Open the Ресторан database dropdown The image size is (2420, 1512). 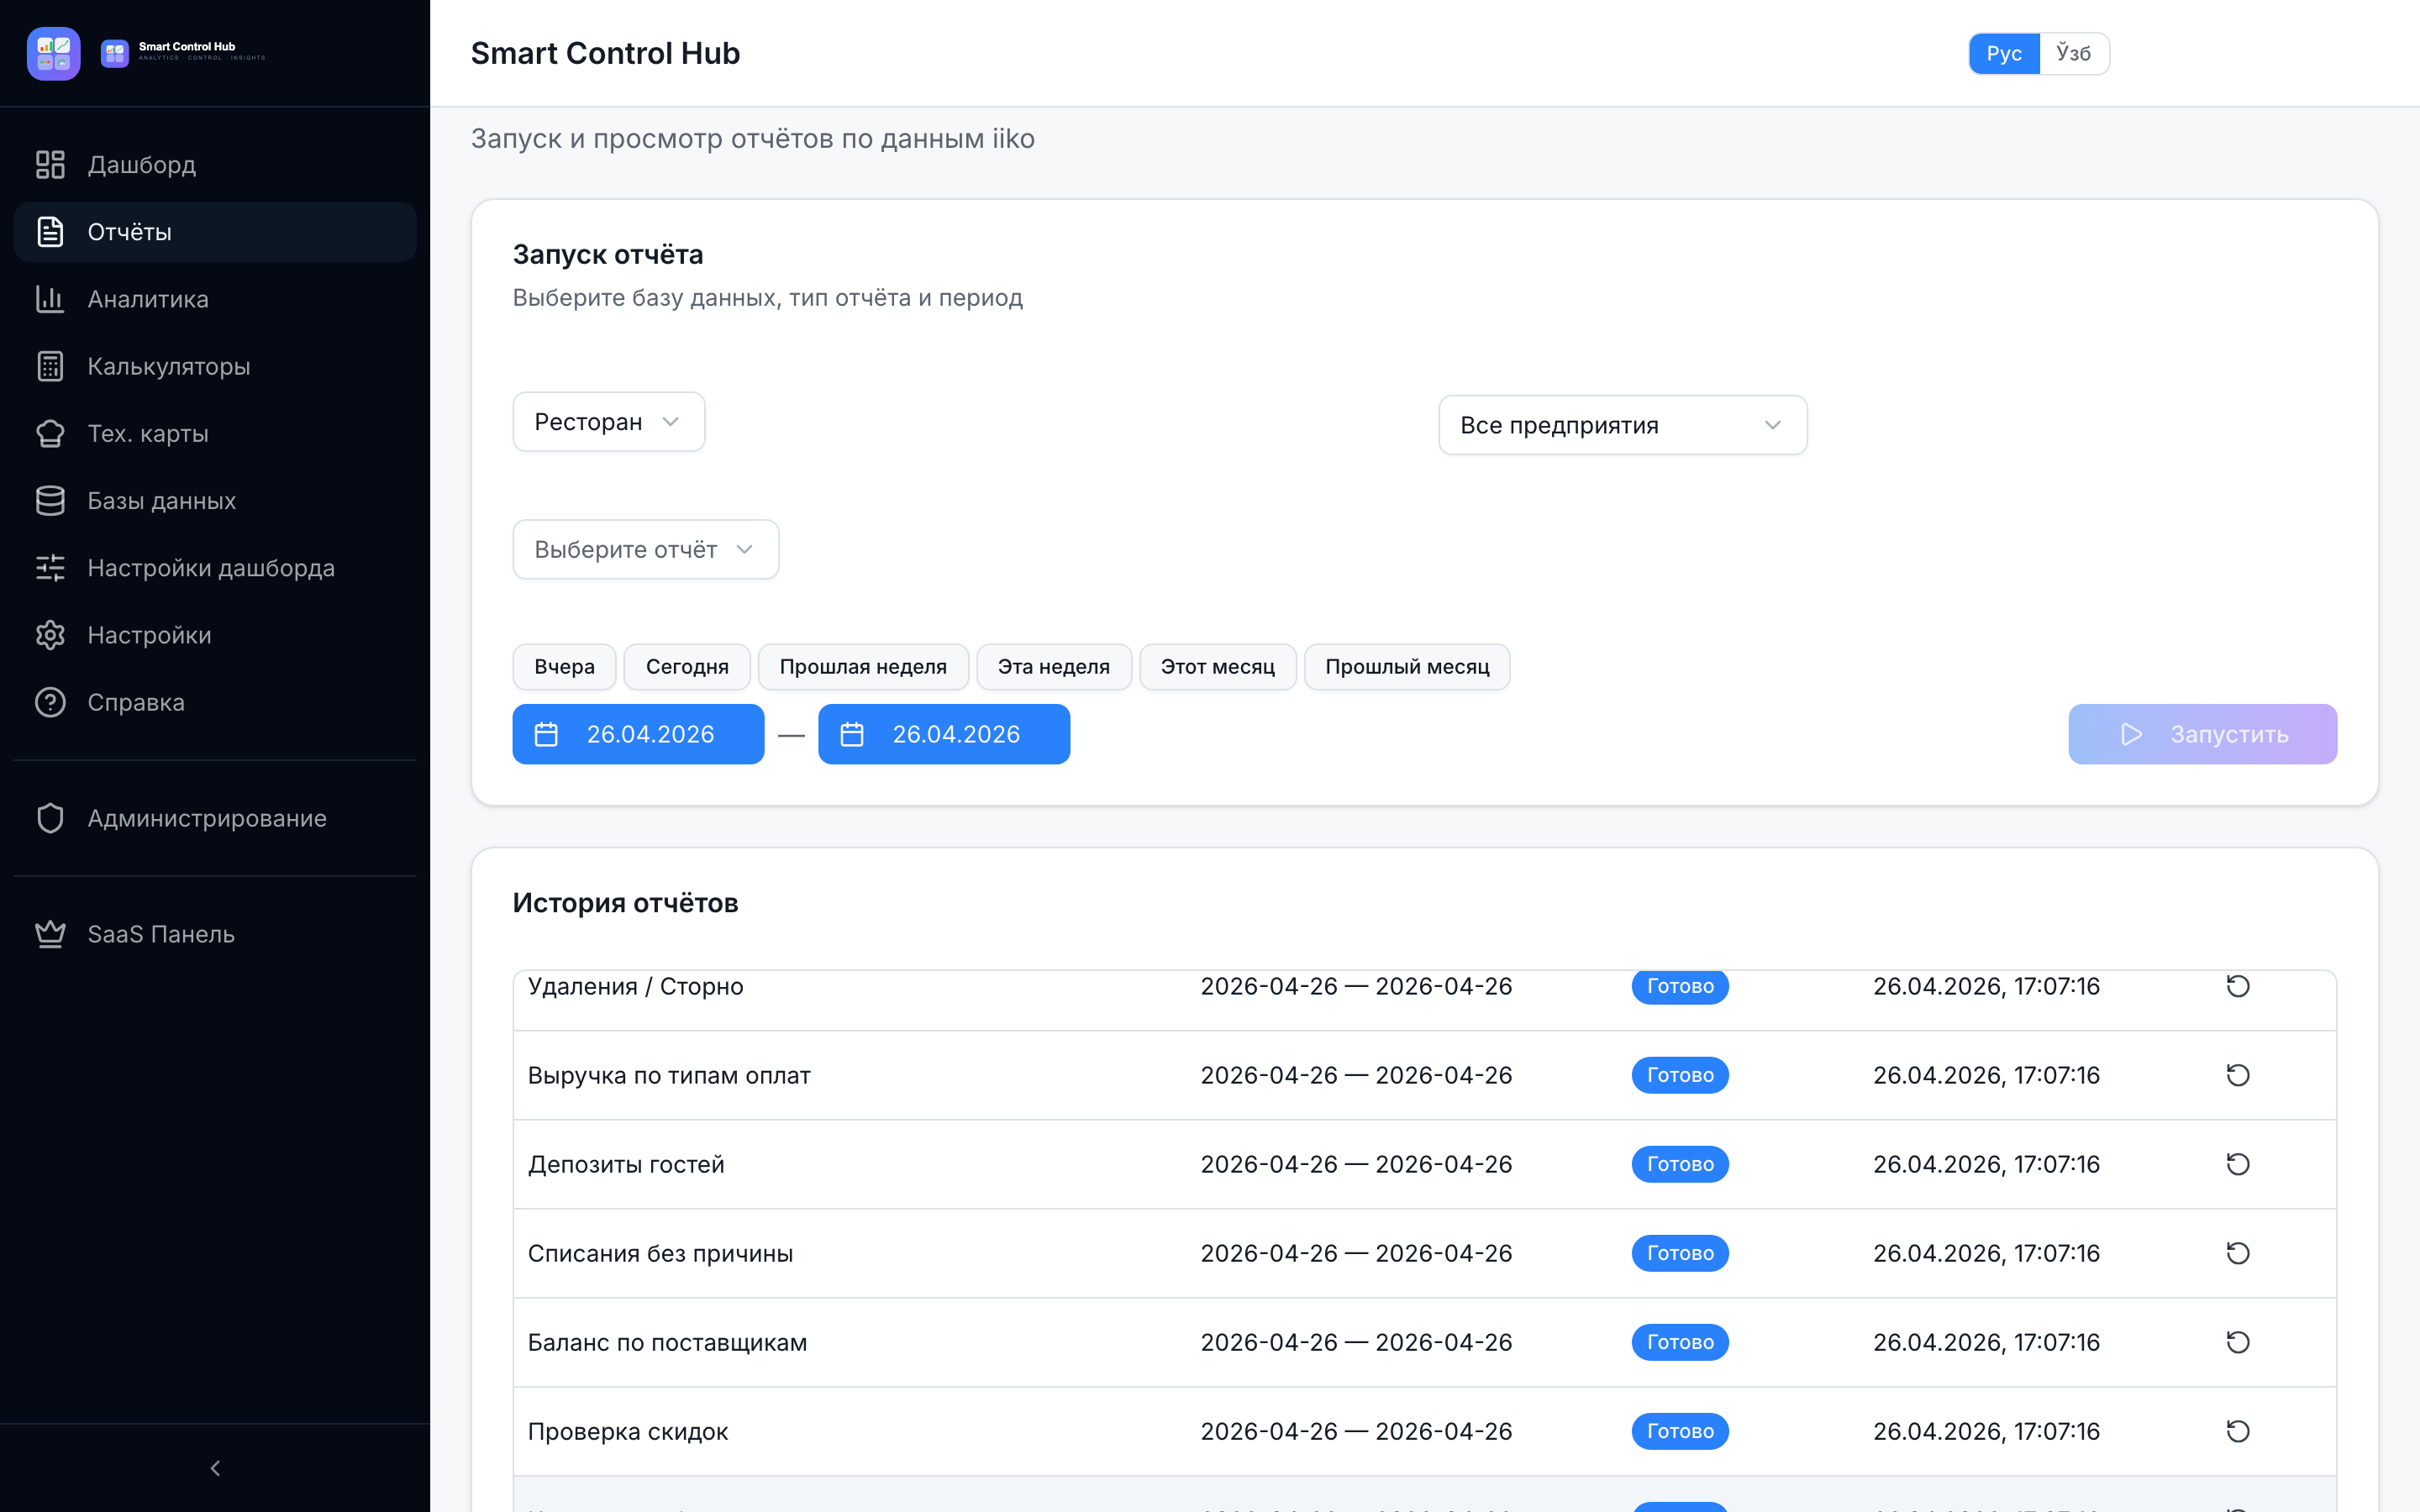click(x=609, y=422)
